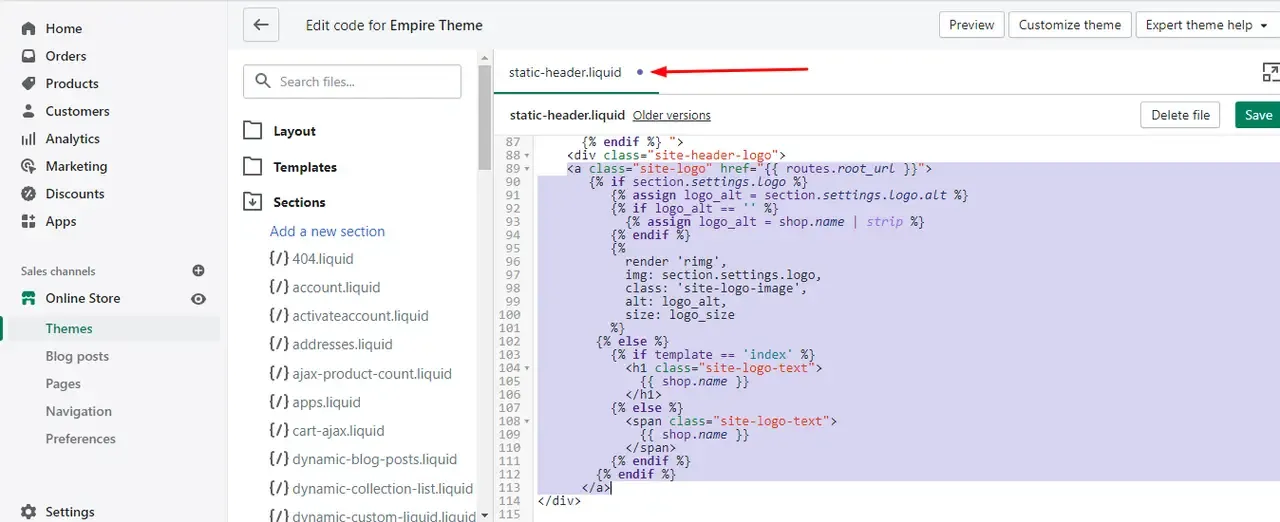Switch to static-header.liquid tab
Screen dimensions: 1280x522
tap(565, 72)
